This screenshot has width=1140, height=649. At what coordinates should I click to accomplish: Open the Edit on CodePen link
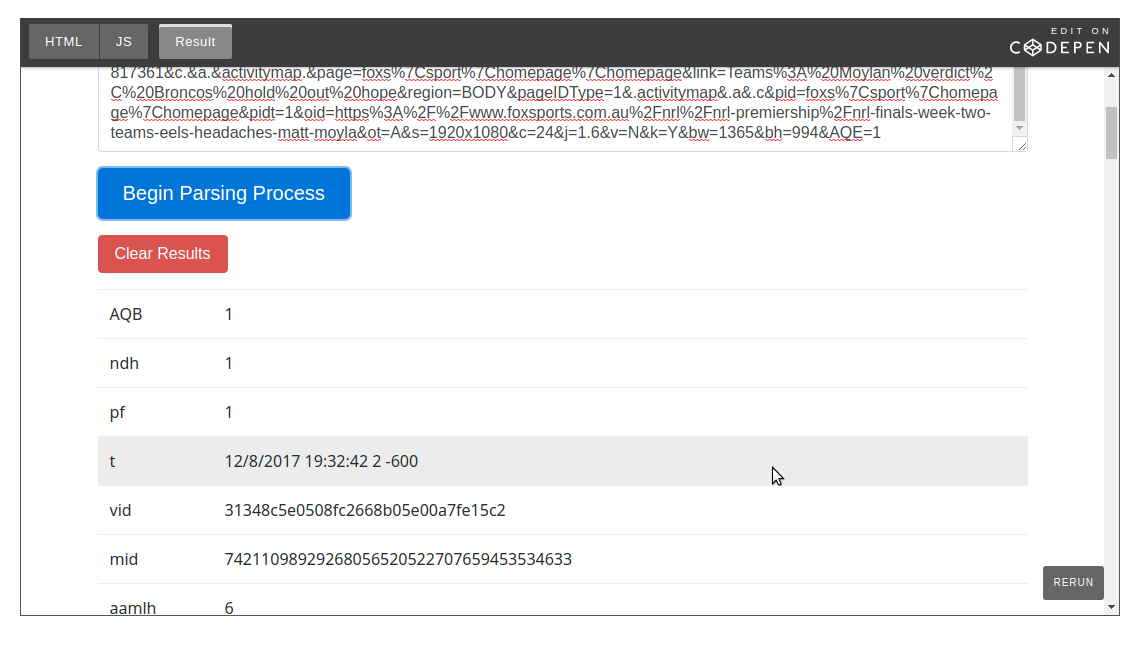tap(1060, 41)
